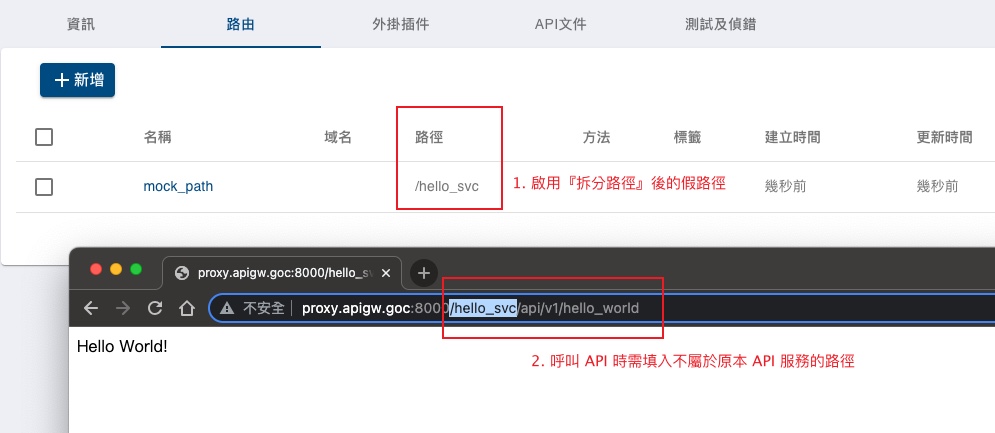Click the red close window button
This screenshot has height=433, width=995.
pos(96,269)
